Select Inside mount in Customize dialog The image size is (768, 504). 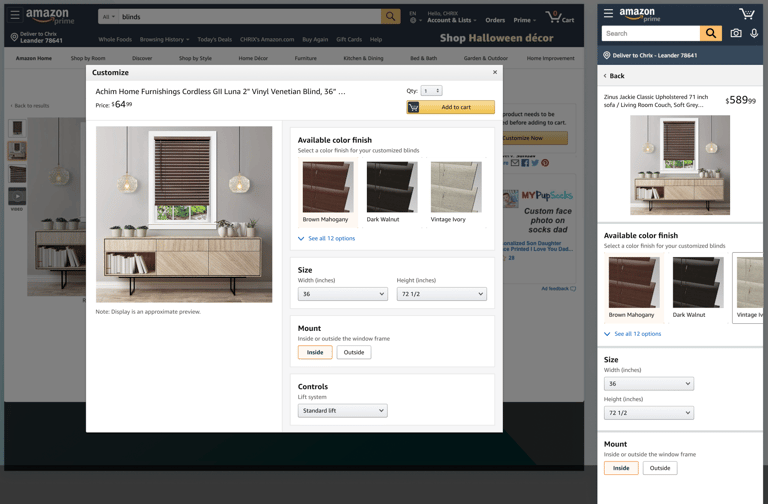click(x=315, y=352)
